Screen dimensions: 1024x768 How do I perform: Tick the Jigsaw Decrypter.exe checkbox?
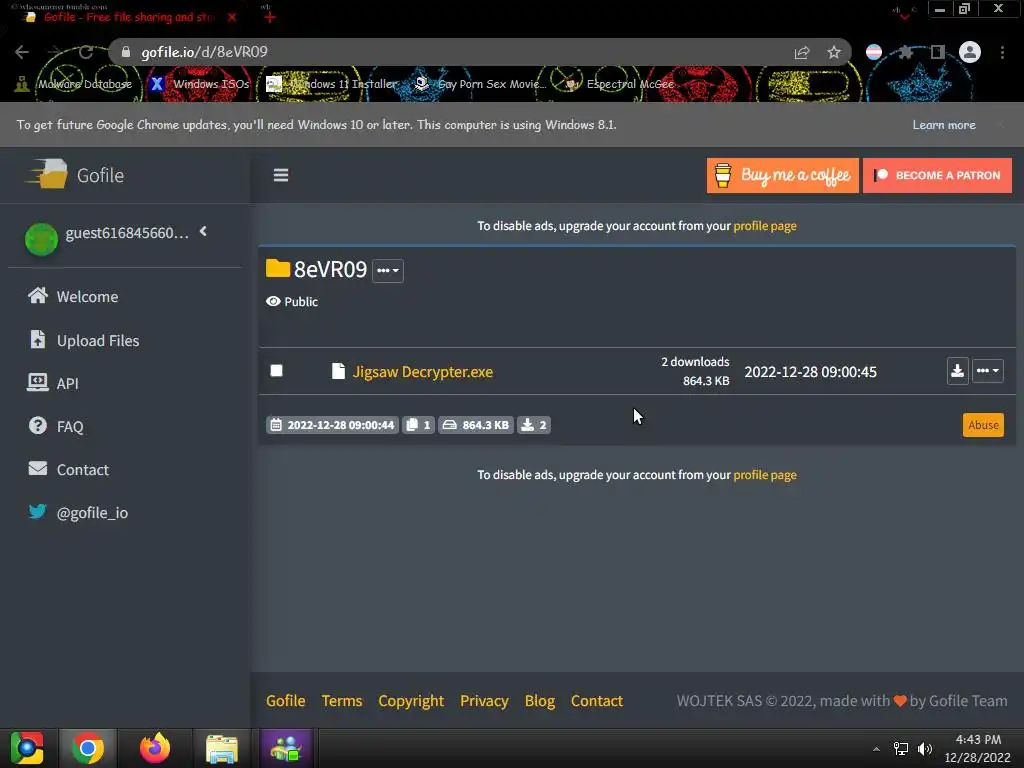pos(276,371)
